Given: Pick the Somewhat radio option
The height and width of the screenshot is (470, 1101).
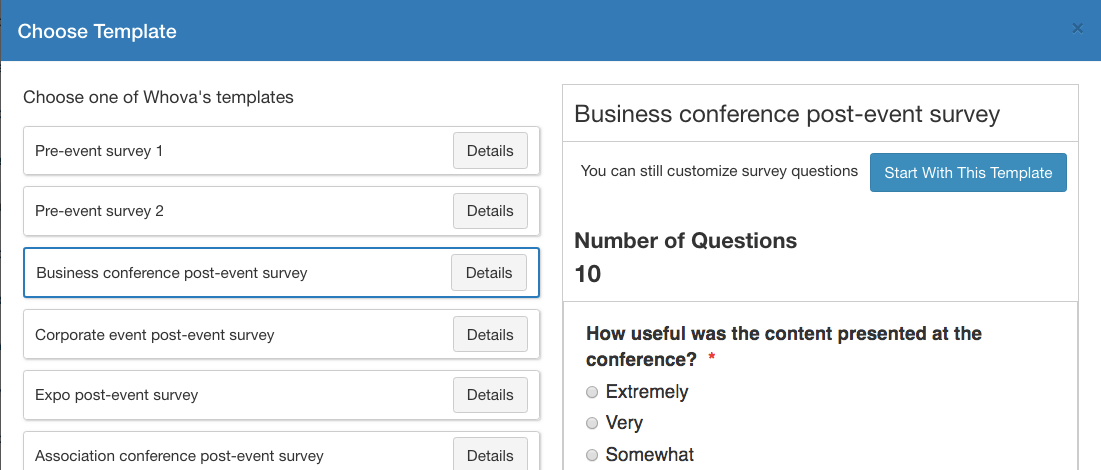Looking at the screenshot, I should pos(592,455).
